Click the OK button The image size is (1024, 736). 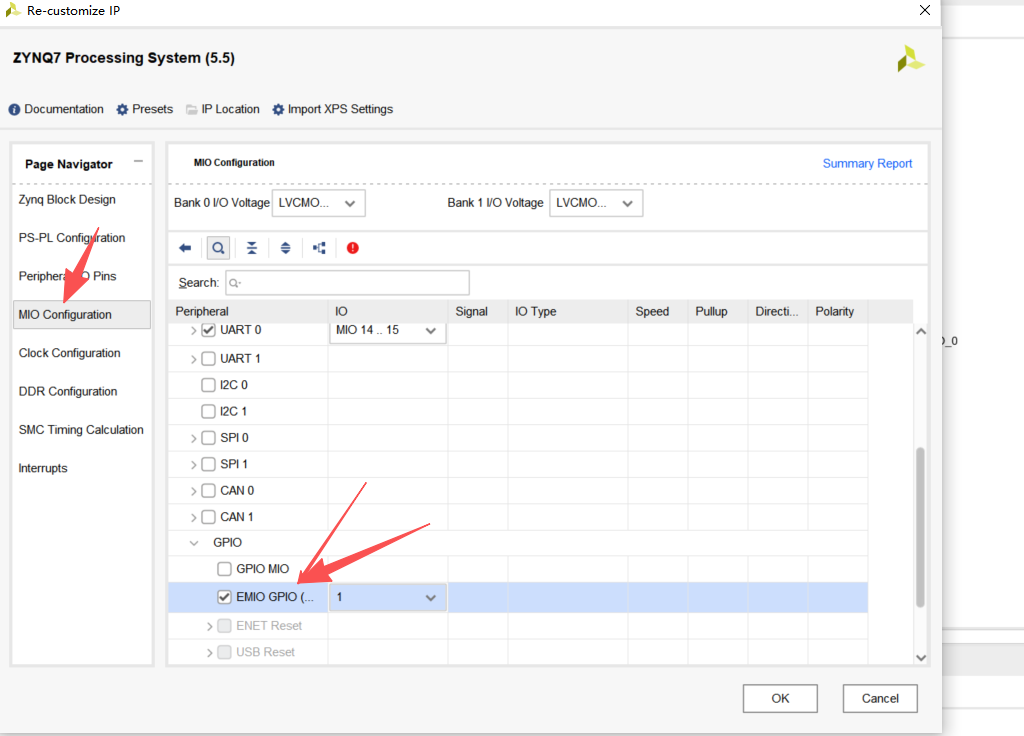point(780,699)
